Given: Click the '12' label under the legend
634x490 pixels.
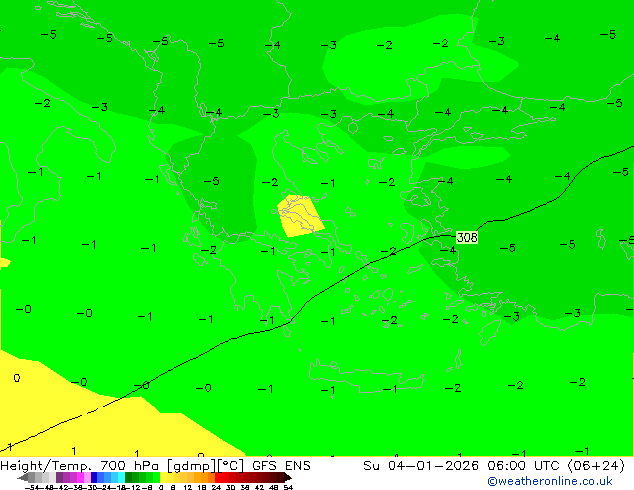Looking at the screenshot, I should pyautogui.click(x=188, y=487).
